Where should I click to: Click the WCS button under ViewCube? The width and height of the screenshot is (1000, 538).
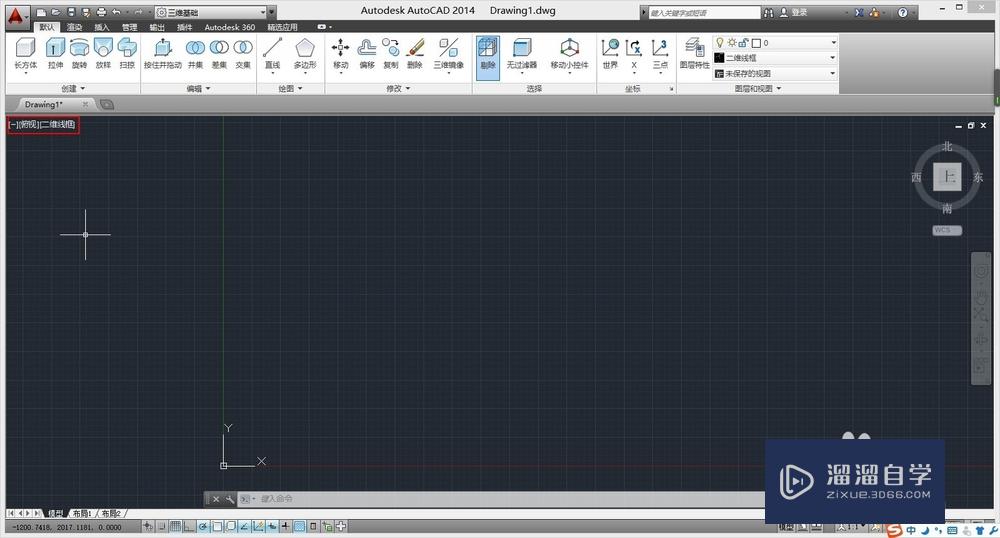(946, 230)
